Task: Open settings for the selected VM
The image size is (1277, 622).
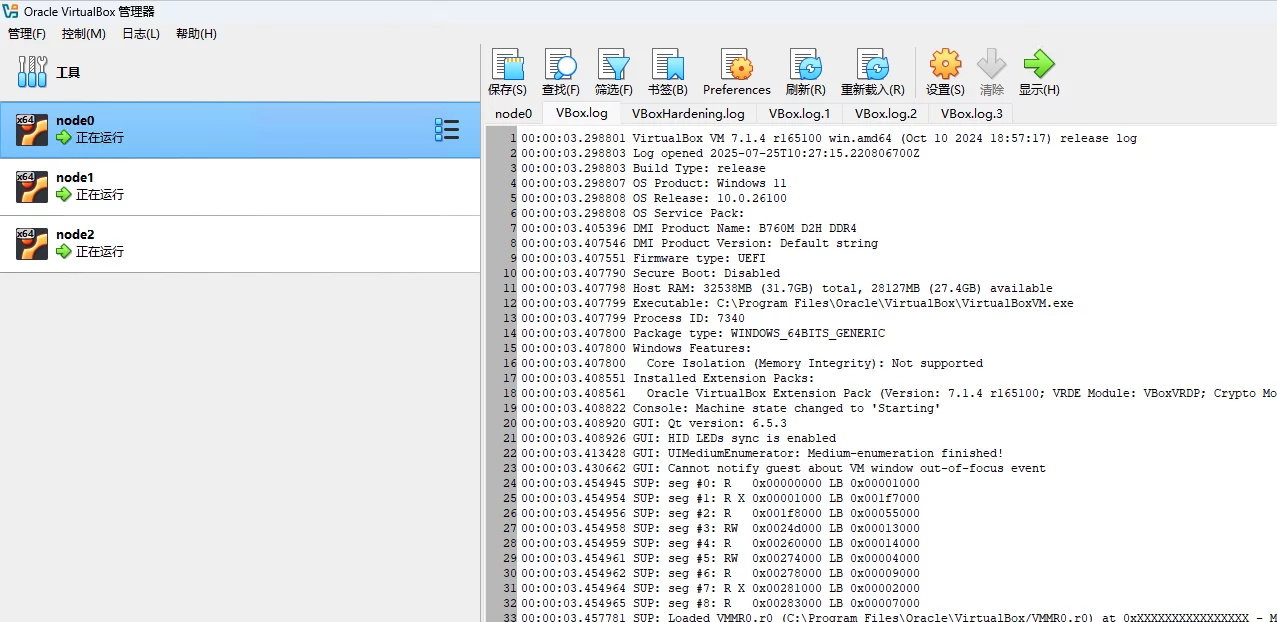Action: coord(944,70)
